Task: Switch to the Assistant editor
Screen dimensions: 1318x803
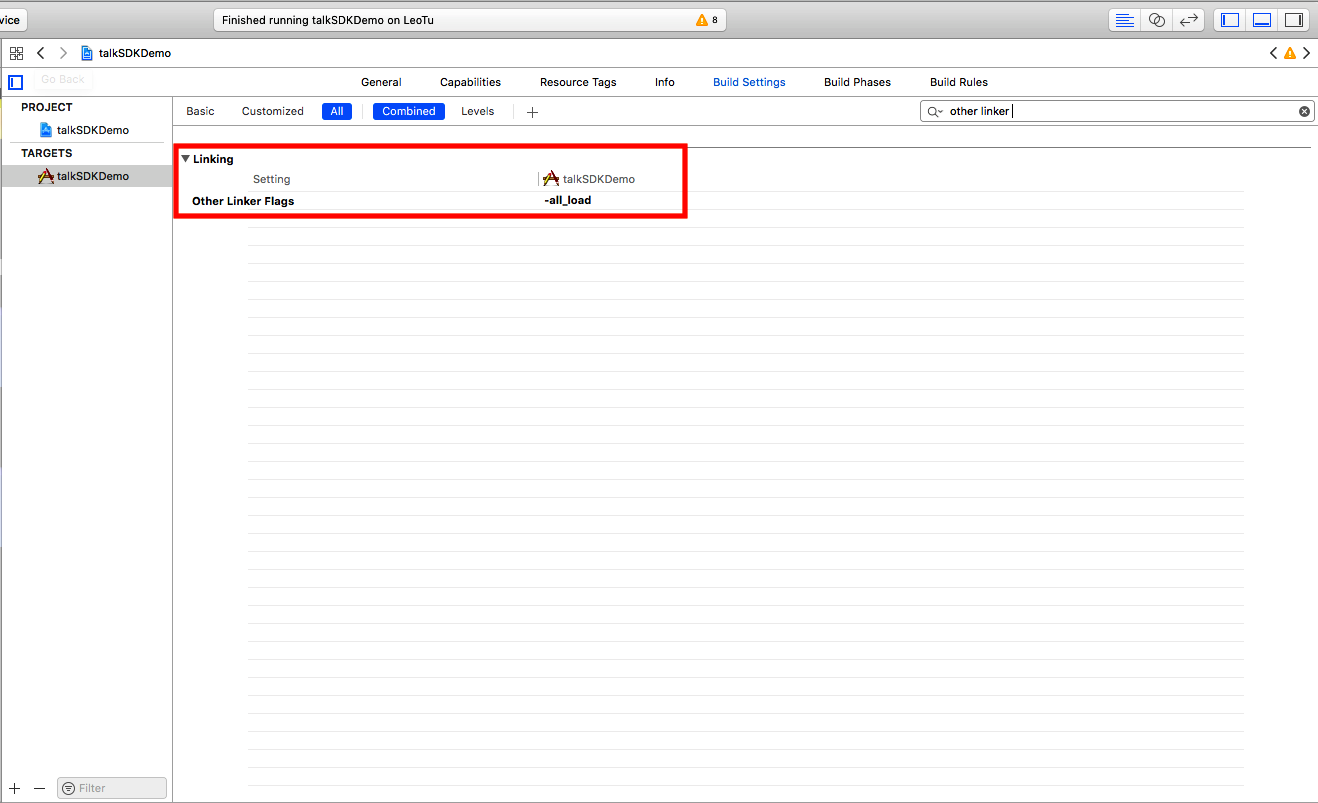Action: pyautogui.click(x=1157, y=20)
